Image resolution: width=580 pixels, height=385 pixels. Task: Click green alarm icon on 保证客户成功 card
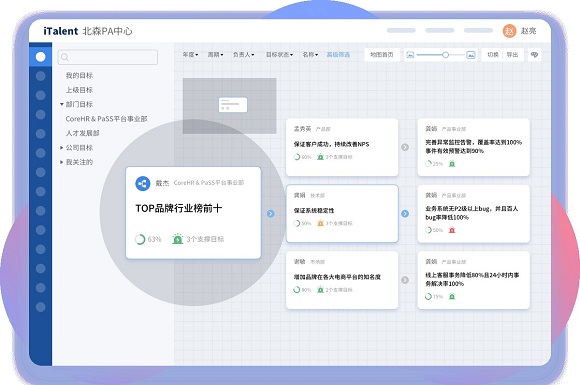tap(320, 157)
